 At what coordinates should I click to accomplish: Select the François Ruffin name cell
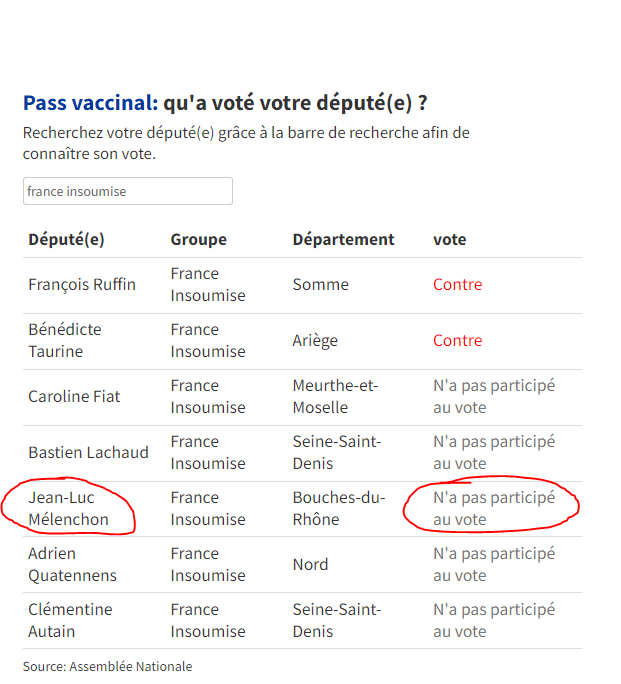click(x=82, y=285)
